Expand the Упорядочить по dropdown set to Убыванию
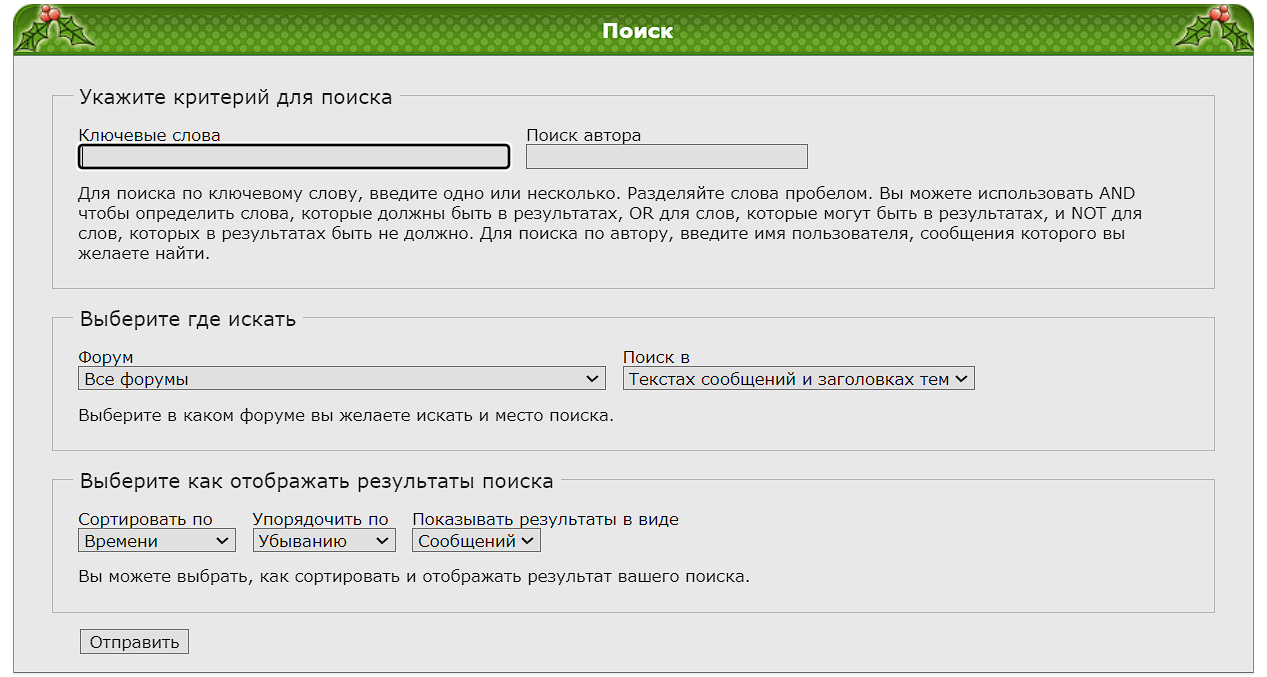The image size is (1267, 677). coord(324,541)
